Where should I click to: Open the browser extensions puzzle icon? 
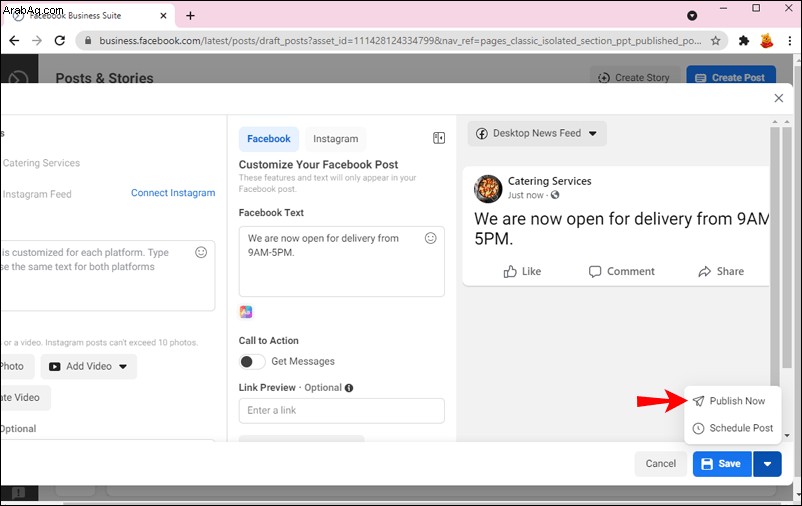[x=744, y=41]
